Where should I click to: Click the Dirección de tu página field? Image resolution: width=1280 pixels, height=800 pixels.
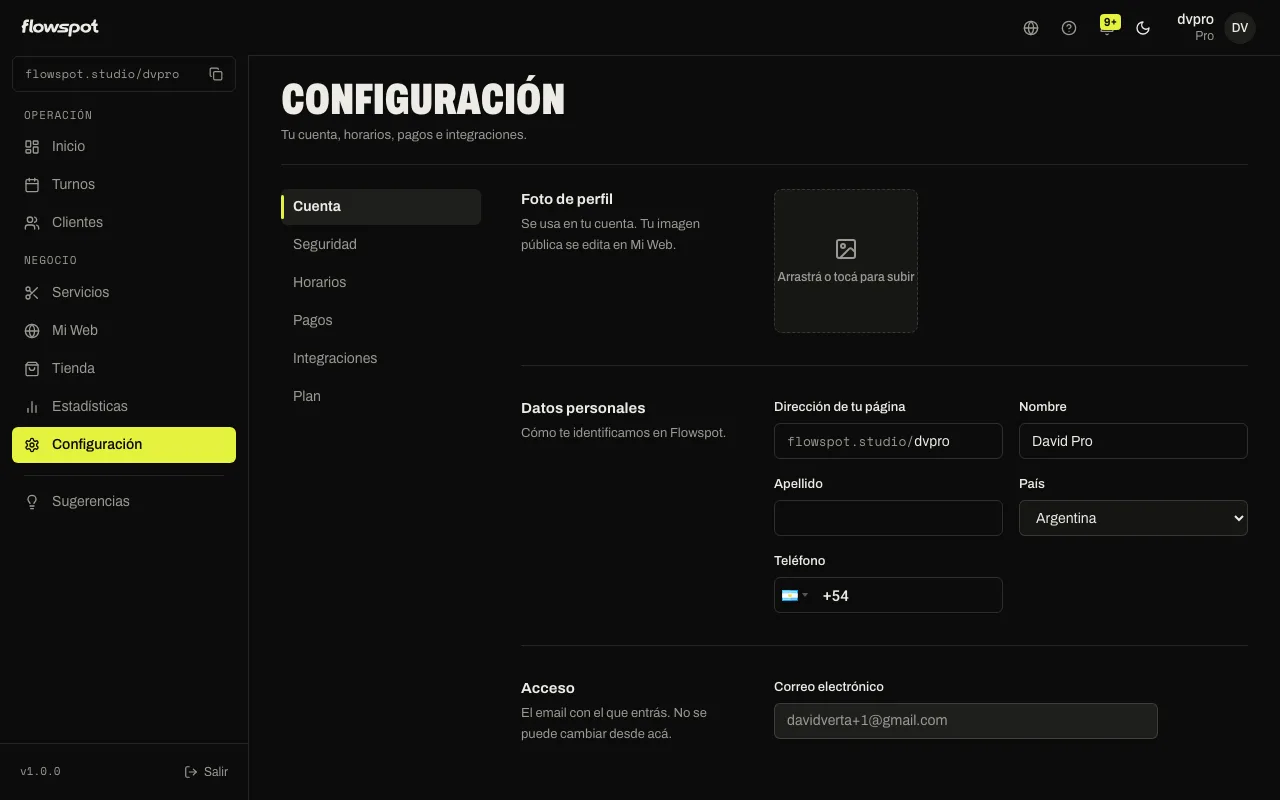click(x=888, y=441)
